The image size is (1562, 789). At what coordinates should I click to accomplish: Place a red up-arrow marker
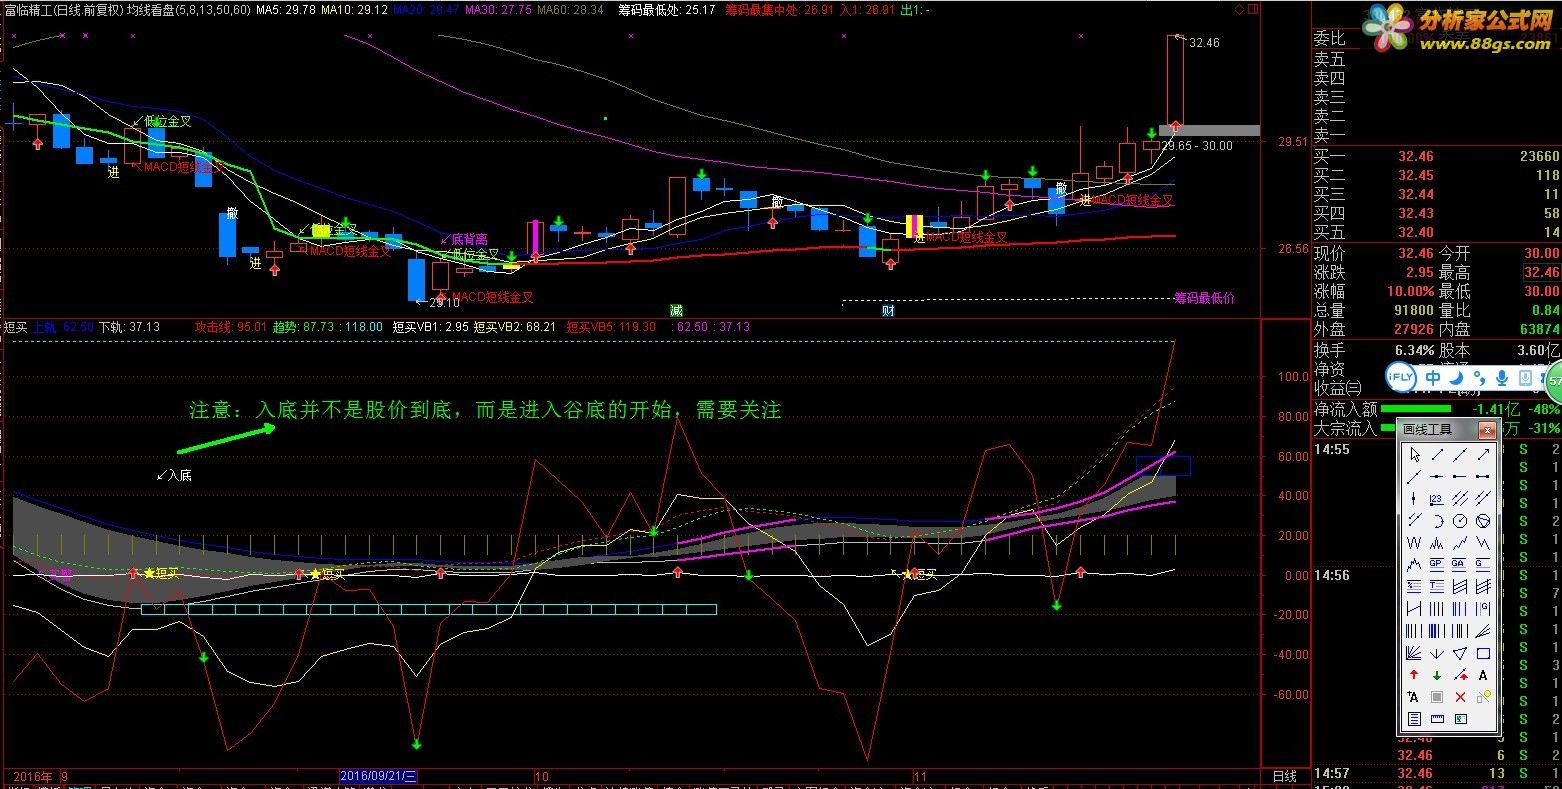coord(1414,675)
